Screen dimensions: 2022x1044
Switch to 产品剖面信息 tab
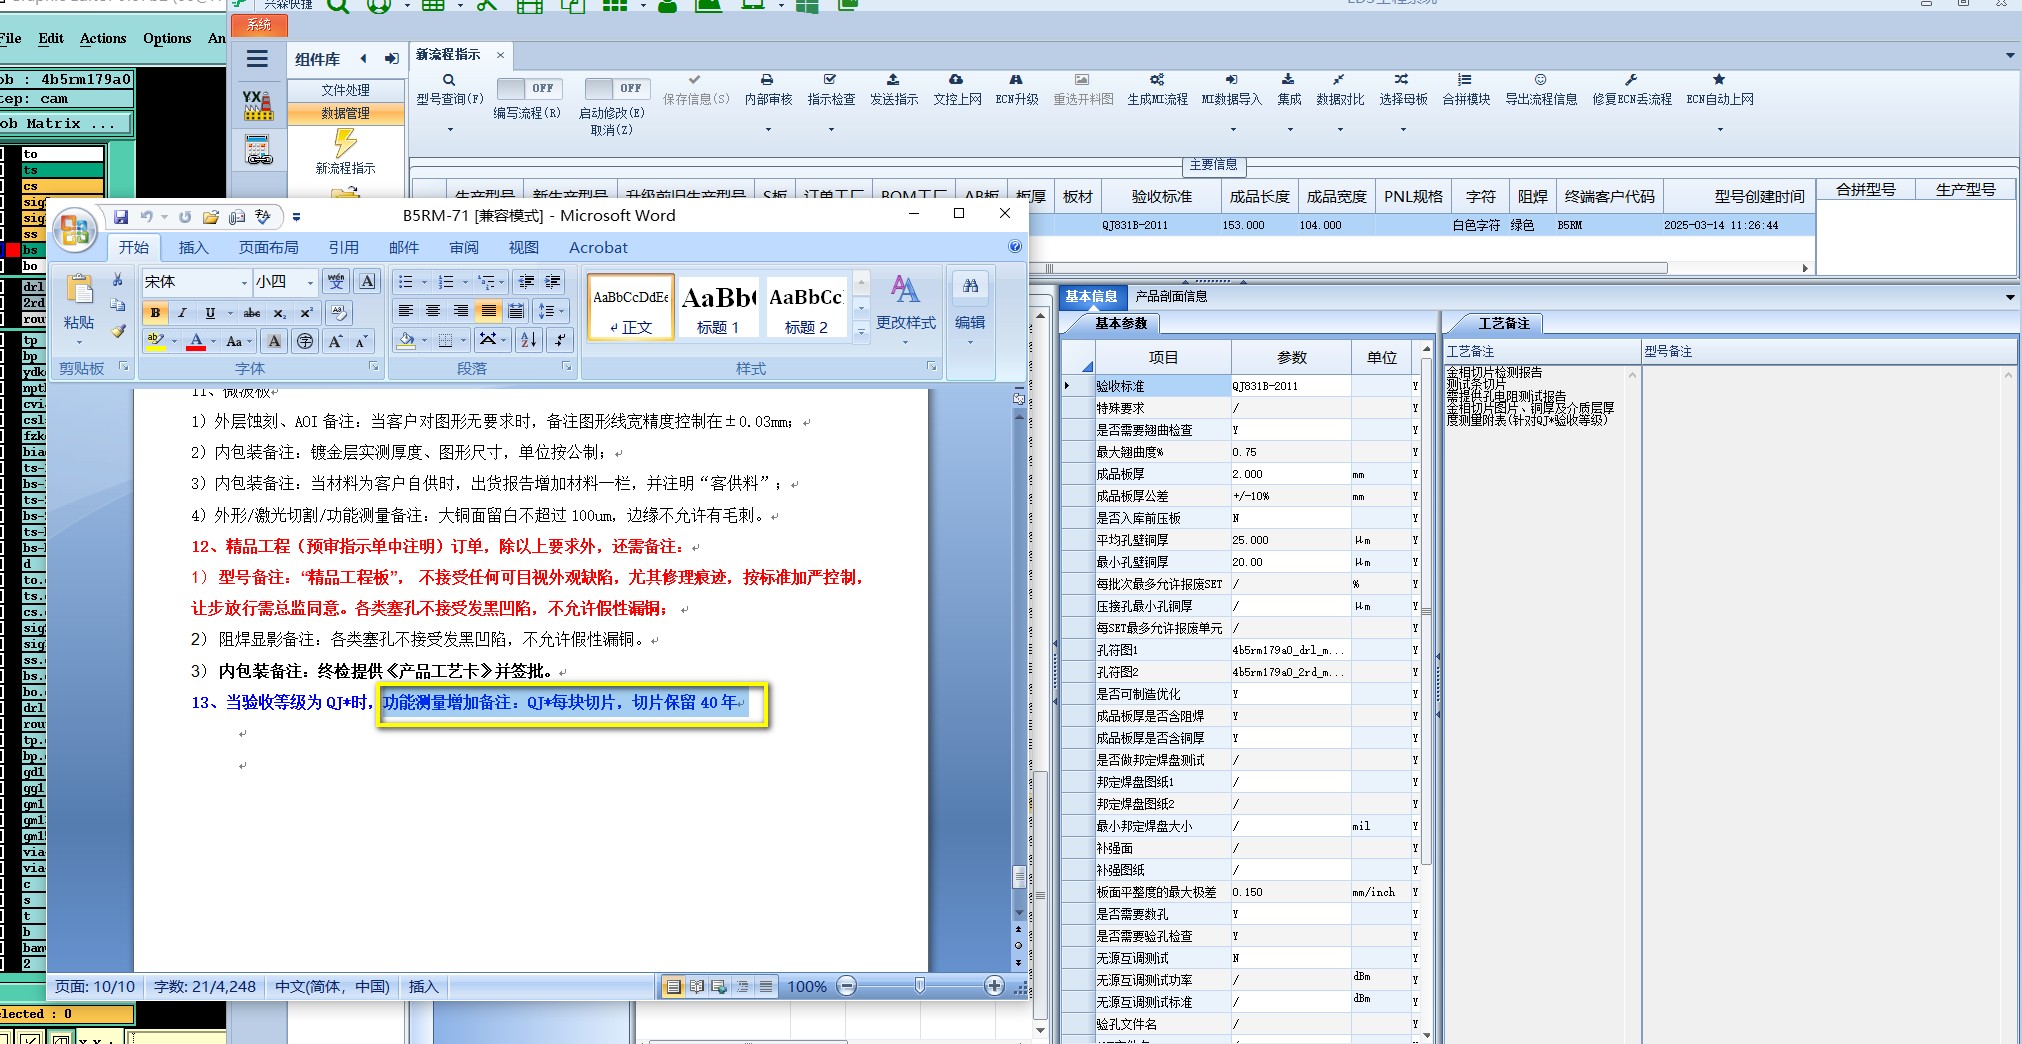click(x=1171, y=296)
